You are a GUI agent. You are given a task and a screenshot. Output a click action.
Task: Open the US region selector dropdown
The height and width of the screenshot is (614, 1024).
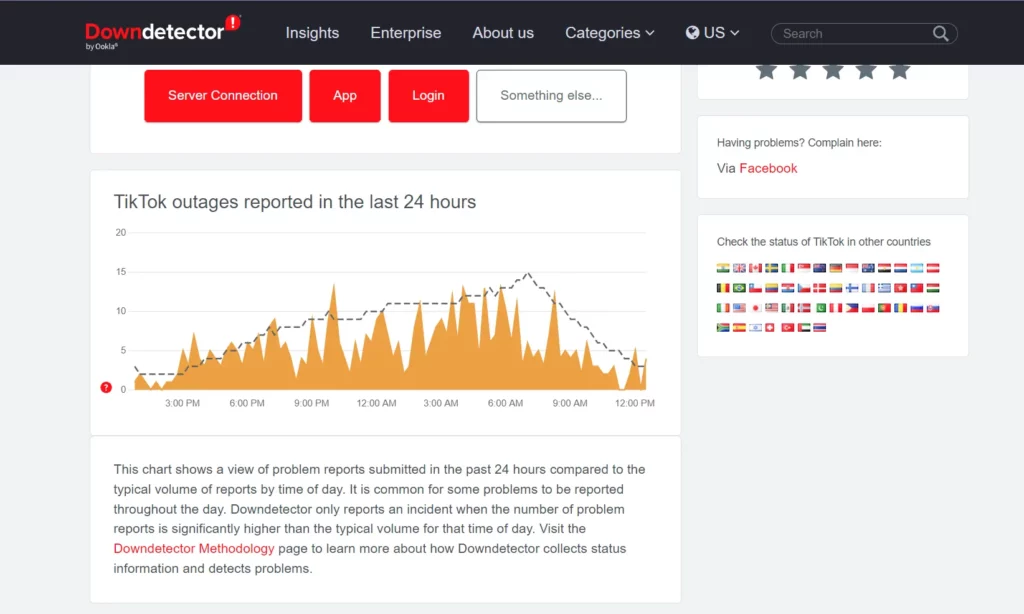coord(712,33)
